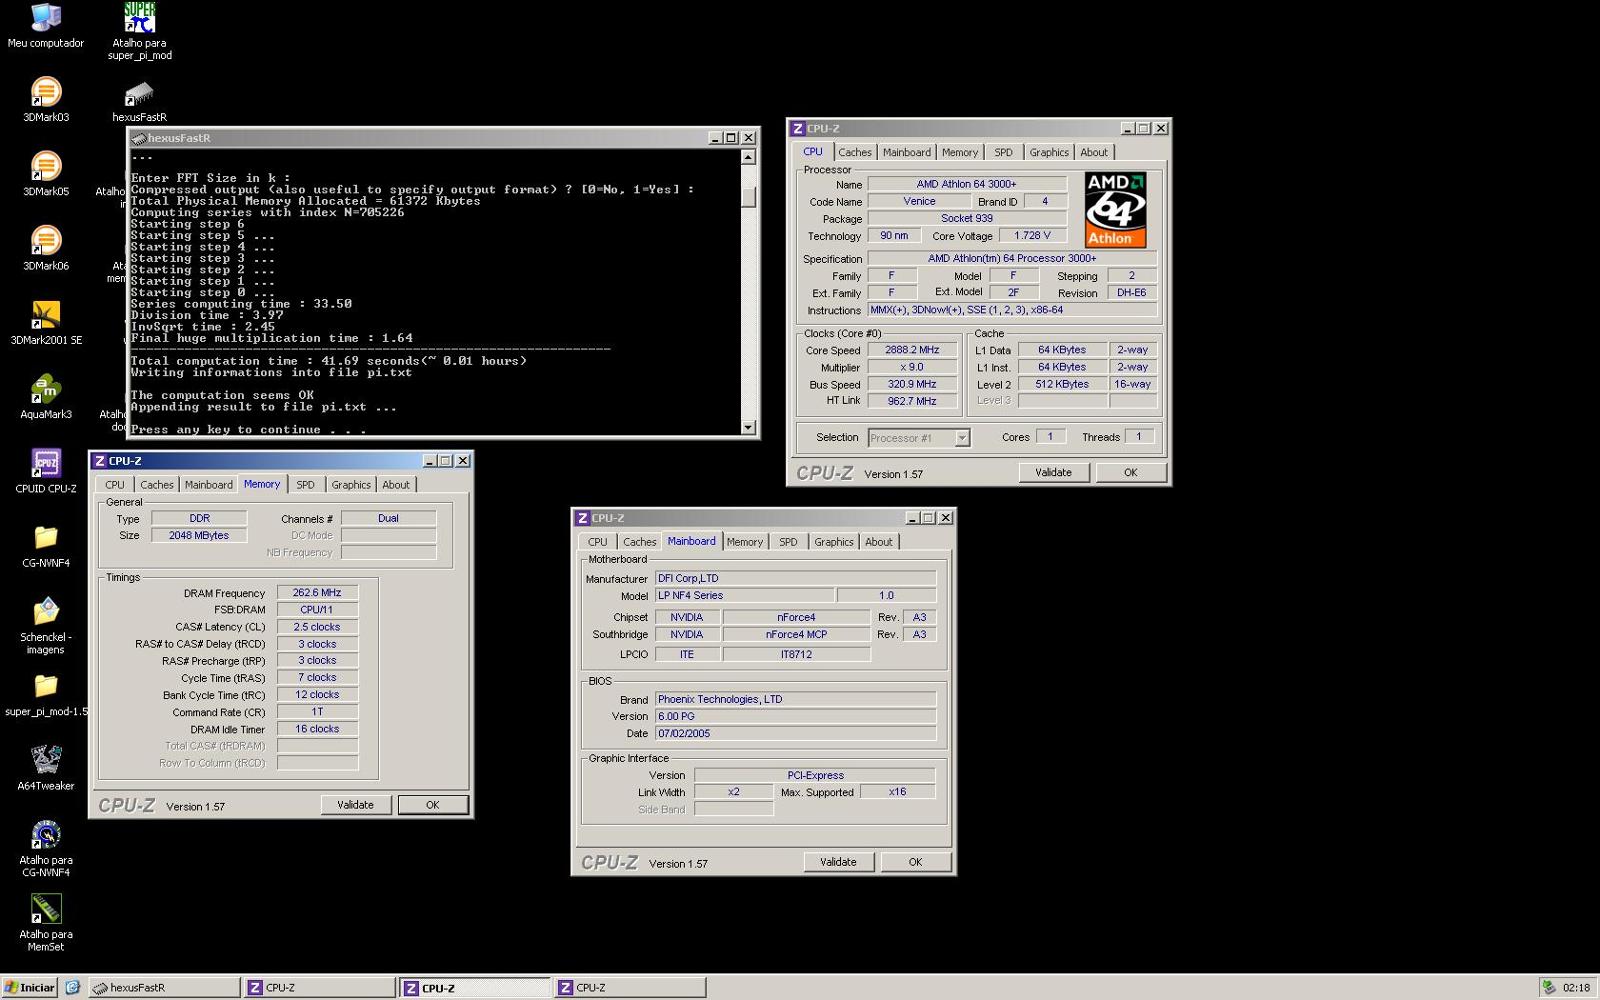Screen dimensions: 1600x1000
Task: Open Memory tab in Mainboard CPU-Z window
Action: [745, 541]
